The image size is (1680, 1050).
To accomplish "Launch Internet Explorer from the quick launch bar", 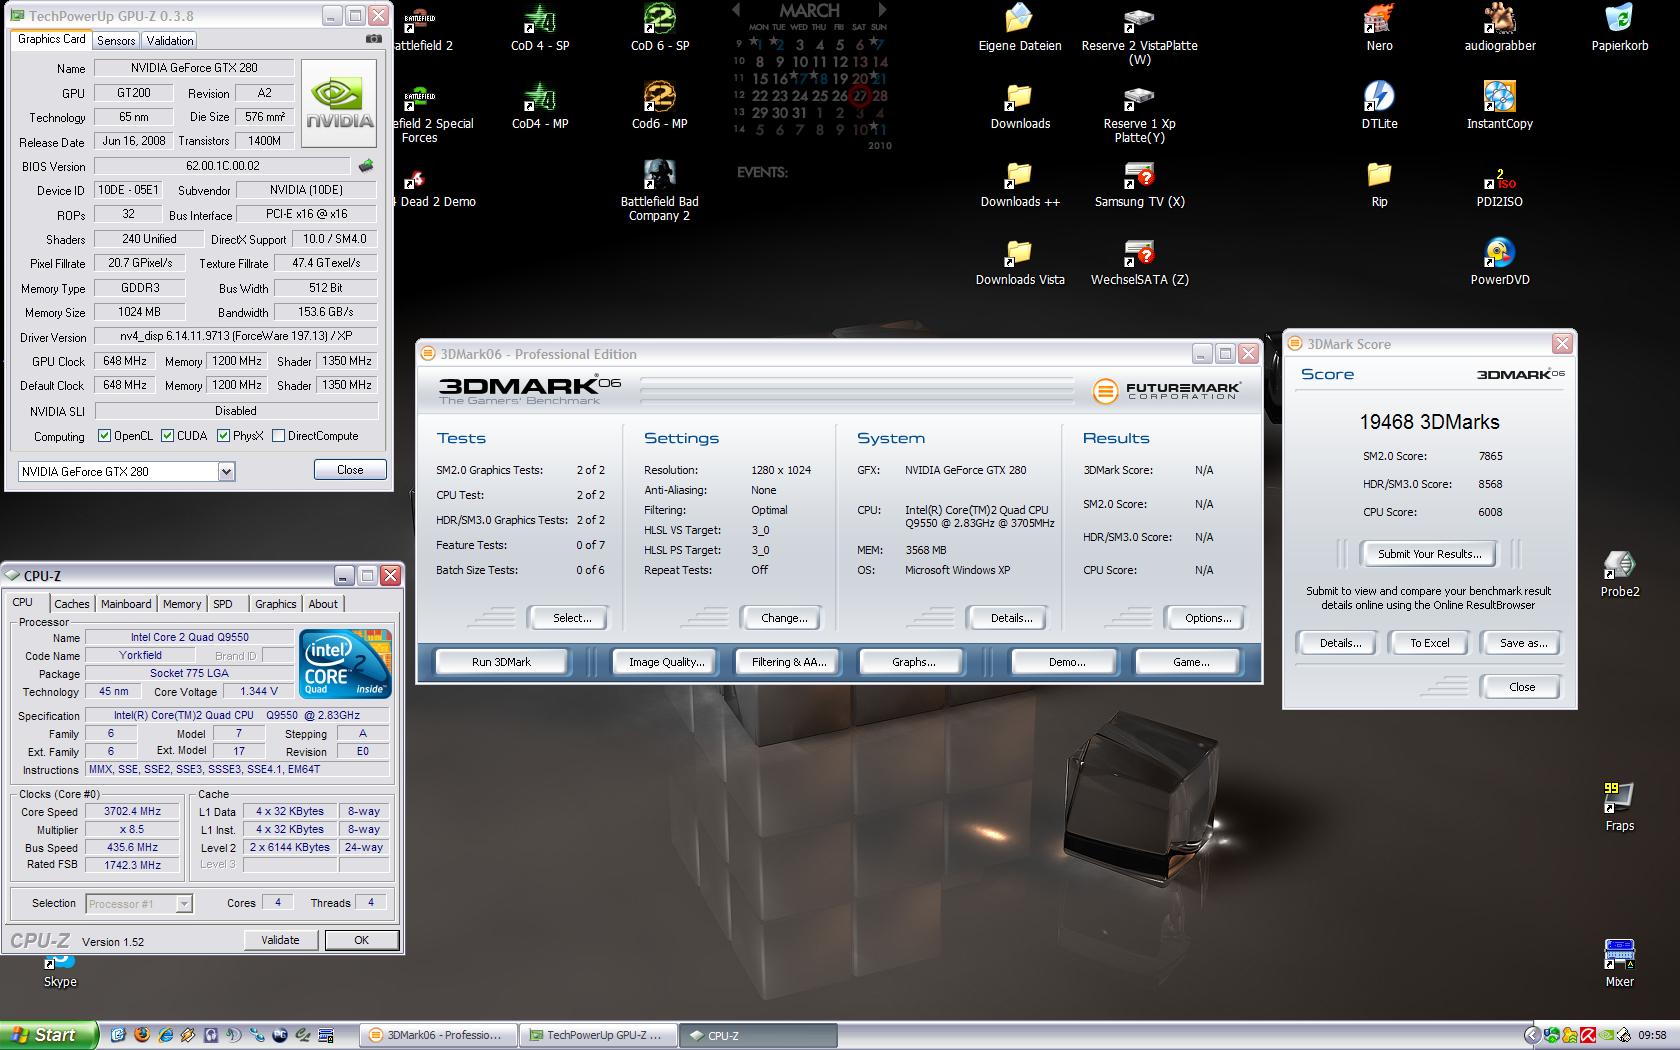I will tap(164, 1035).
